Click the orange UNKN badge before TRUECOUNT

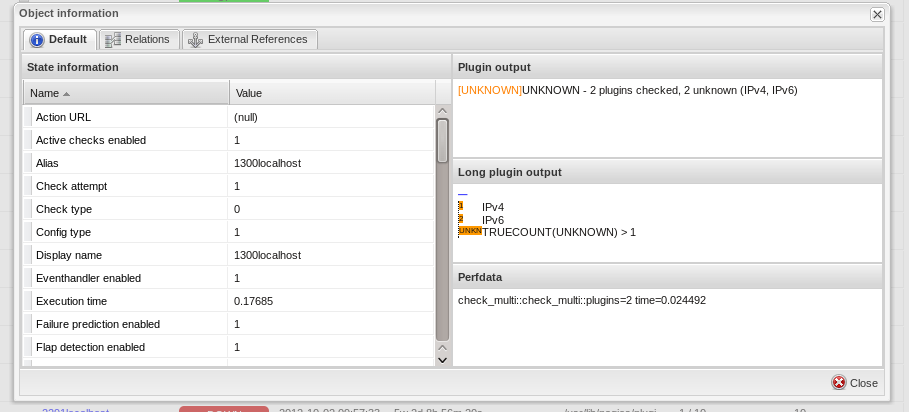click(x=469, y=231)
